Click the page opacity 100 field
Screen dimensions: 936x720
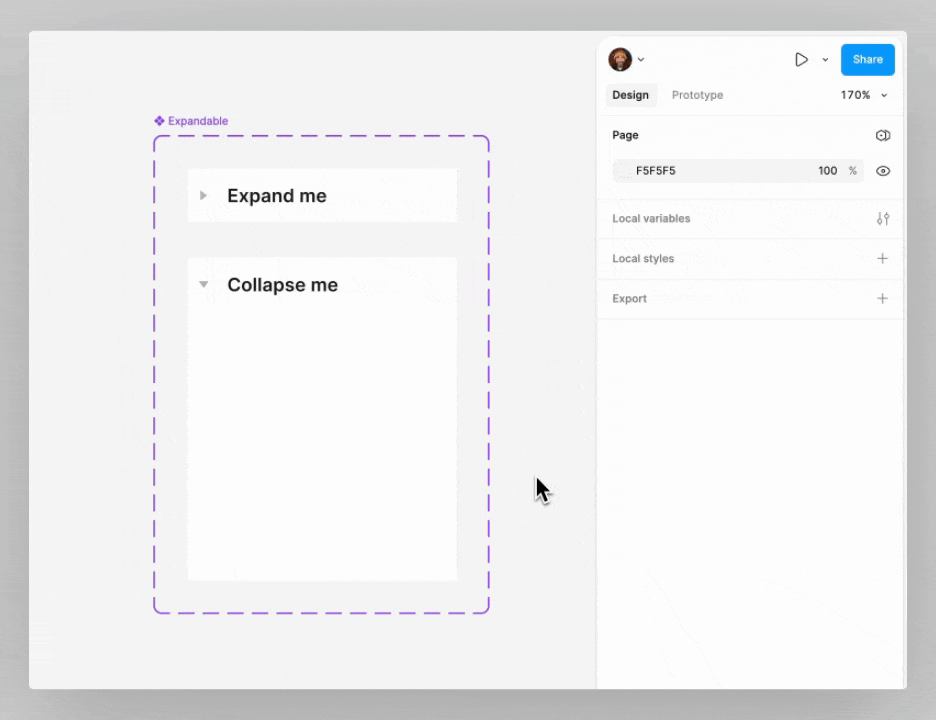pyautogui.click(x=827, y=171)
